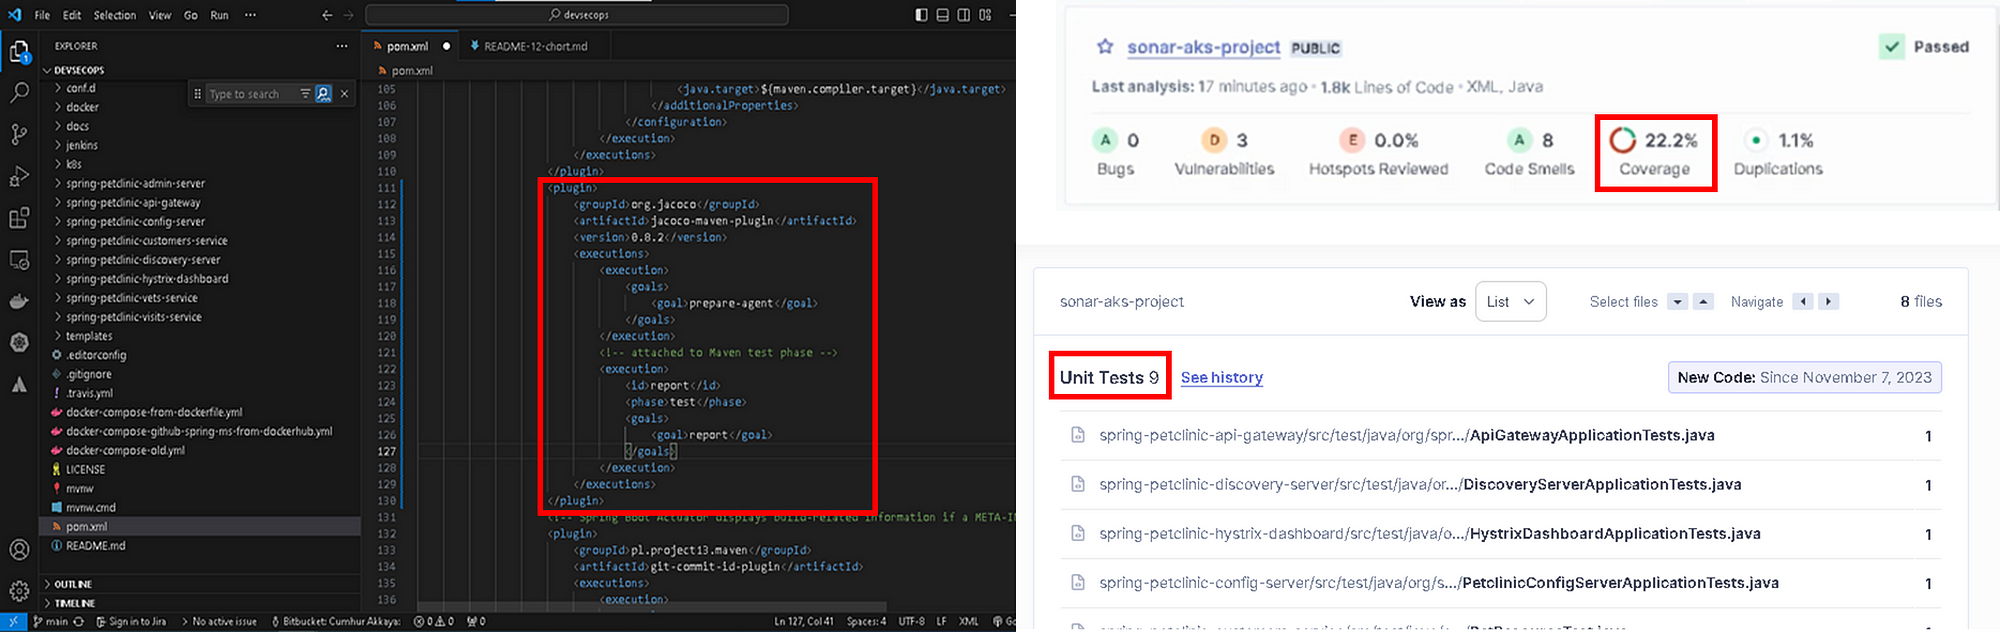Expand the templates folder
This screenshot has width=2000, height=632.
coord(89,336)
